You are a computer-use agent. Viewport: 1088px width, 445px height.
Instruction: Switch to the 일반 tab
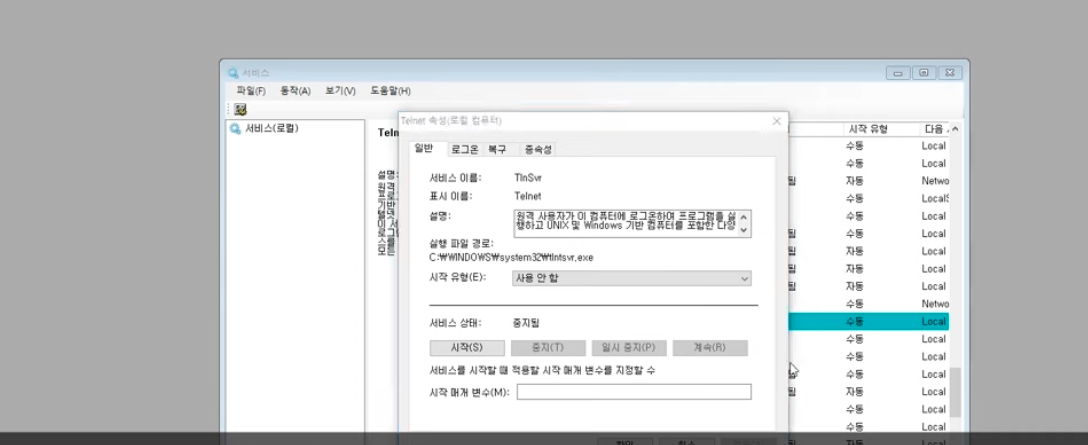tap(423, 148)
